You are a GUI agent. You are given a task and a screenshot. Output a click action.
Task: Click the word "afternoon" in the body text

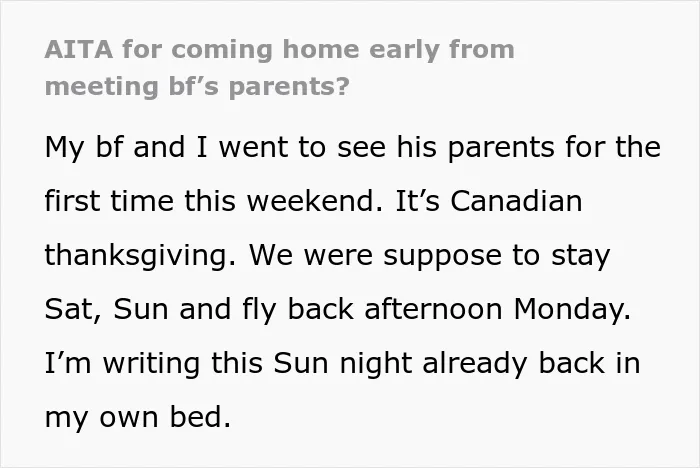(x=433, y=309)
